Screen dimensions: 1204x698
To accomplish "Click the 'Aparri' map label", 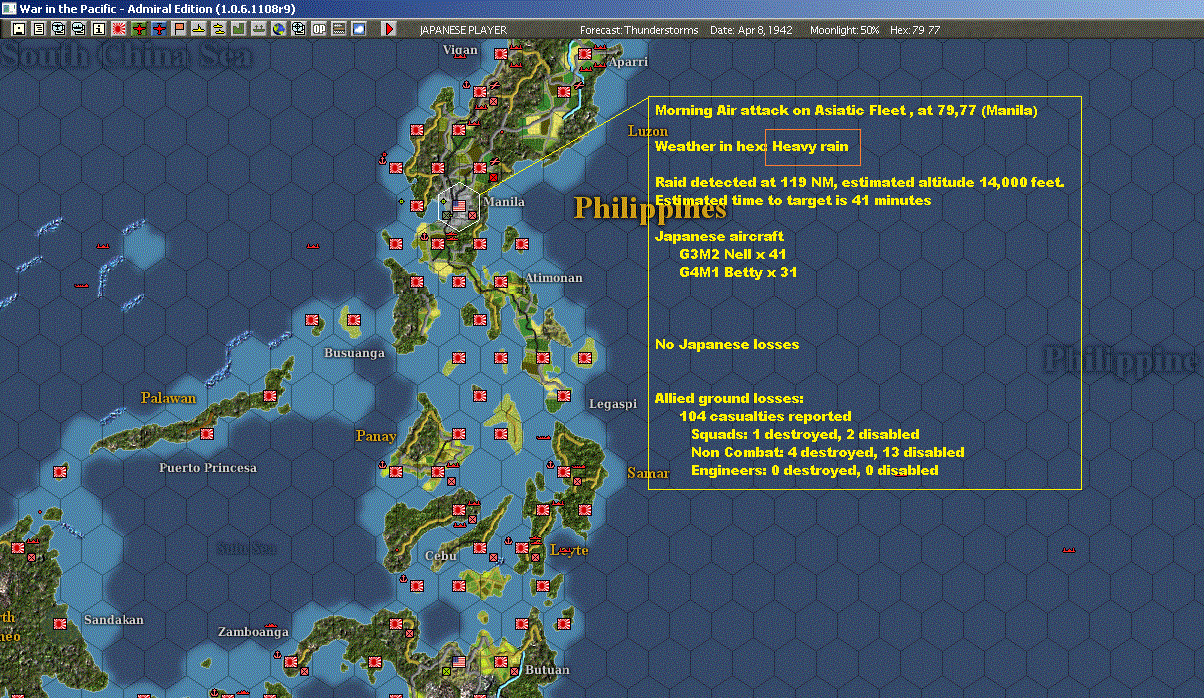I will (628, 61).
